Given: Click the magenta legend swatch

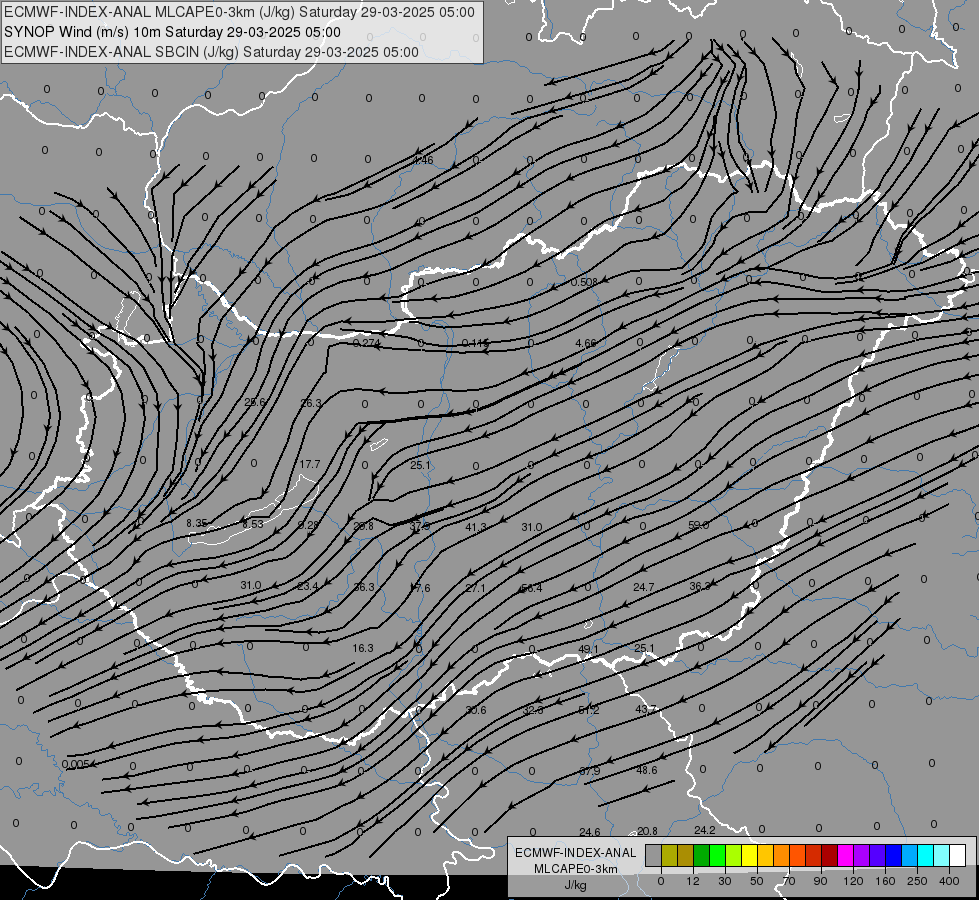Looking at the screenshot, I should pos(846,855).
